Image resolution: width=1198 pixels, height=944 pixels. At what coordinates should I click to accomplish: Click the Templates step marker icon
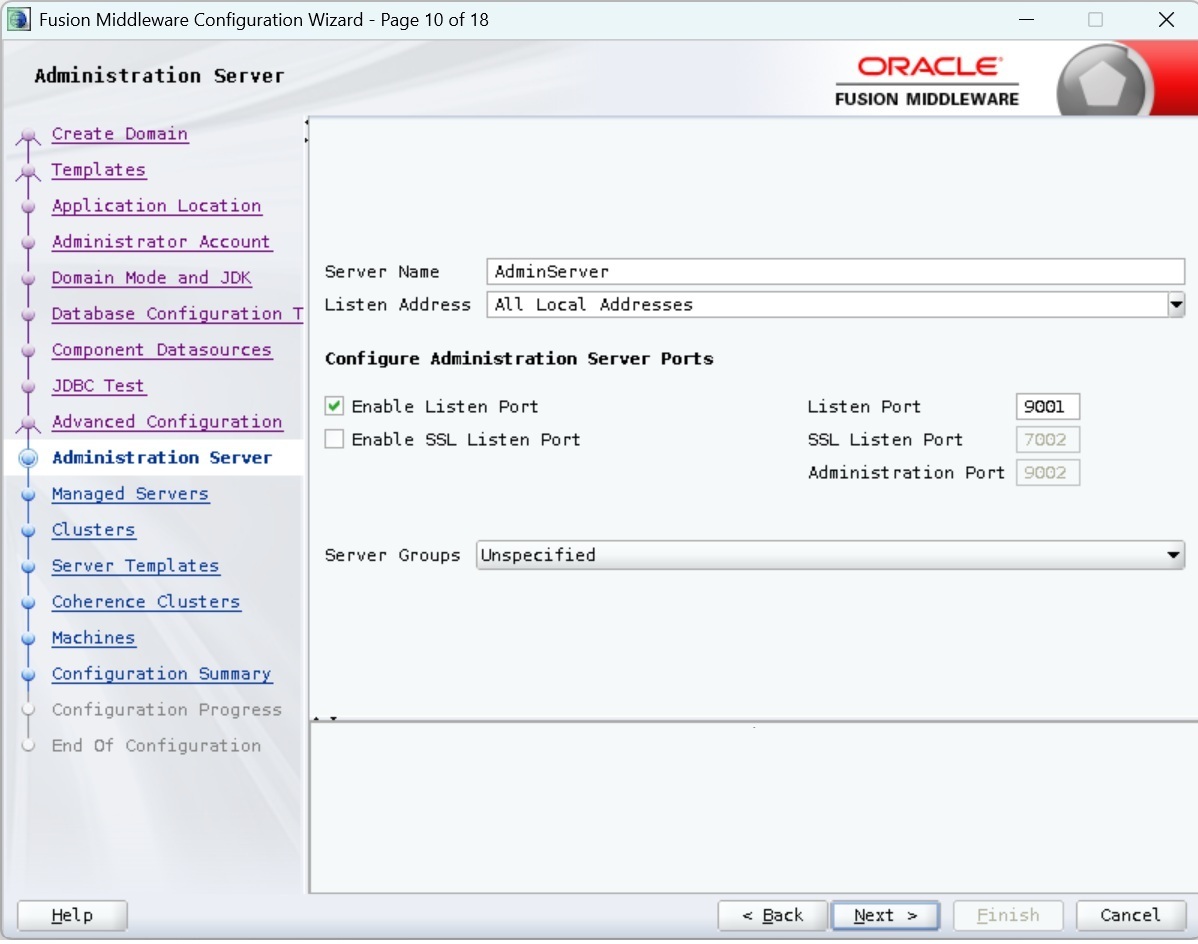click(x=28, y=172)
